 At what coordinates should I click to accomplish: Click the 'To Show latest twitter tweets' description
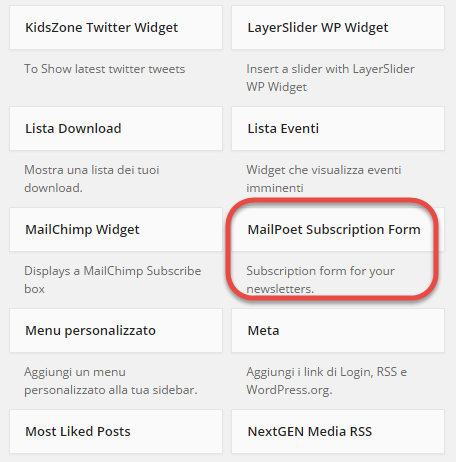[x=105, y=69]
